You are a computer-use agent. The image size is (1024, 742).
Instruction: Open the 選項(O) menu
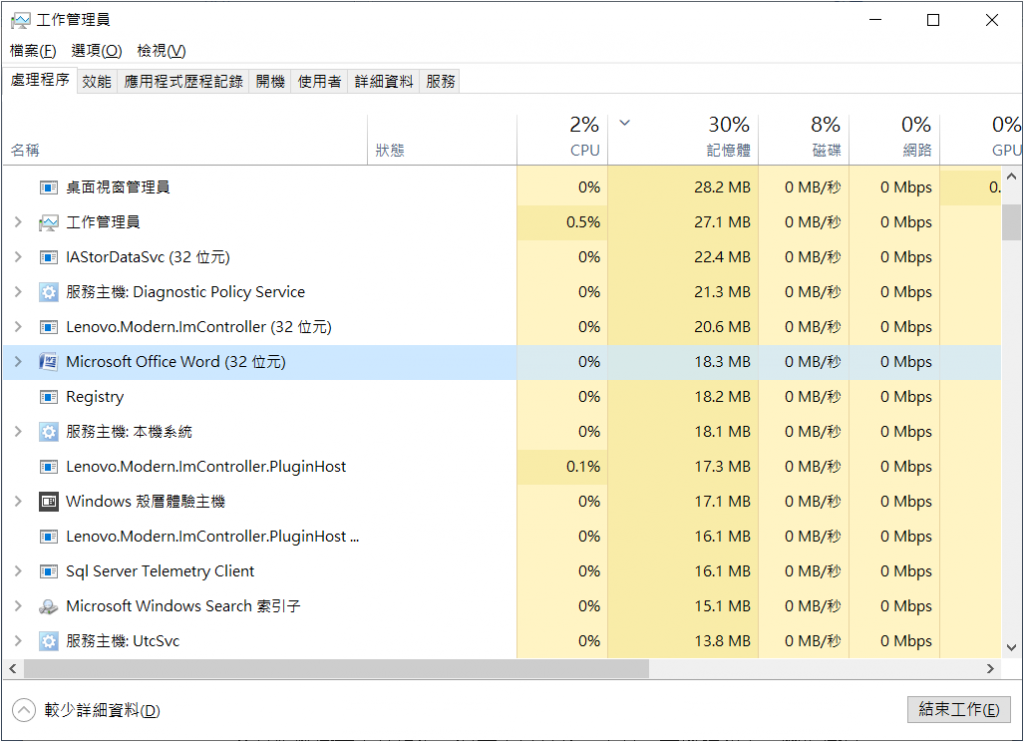coord(97,51)
